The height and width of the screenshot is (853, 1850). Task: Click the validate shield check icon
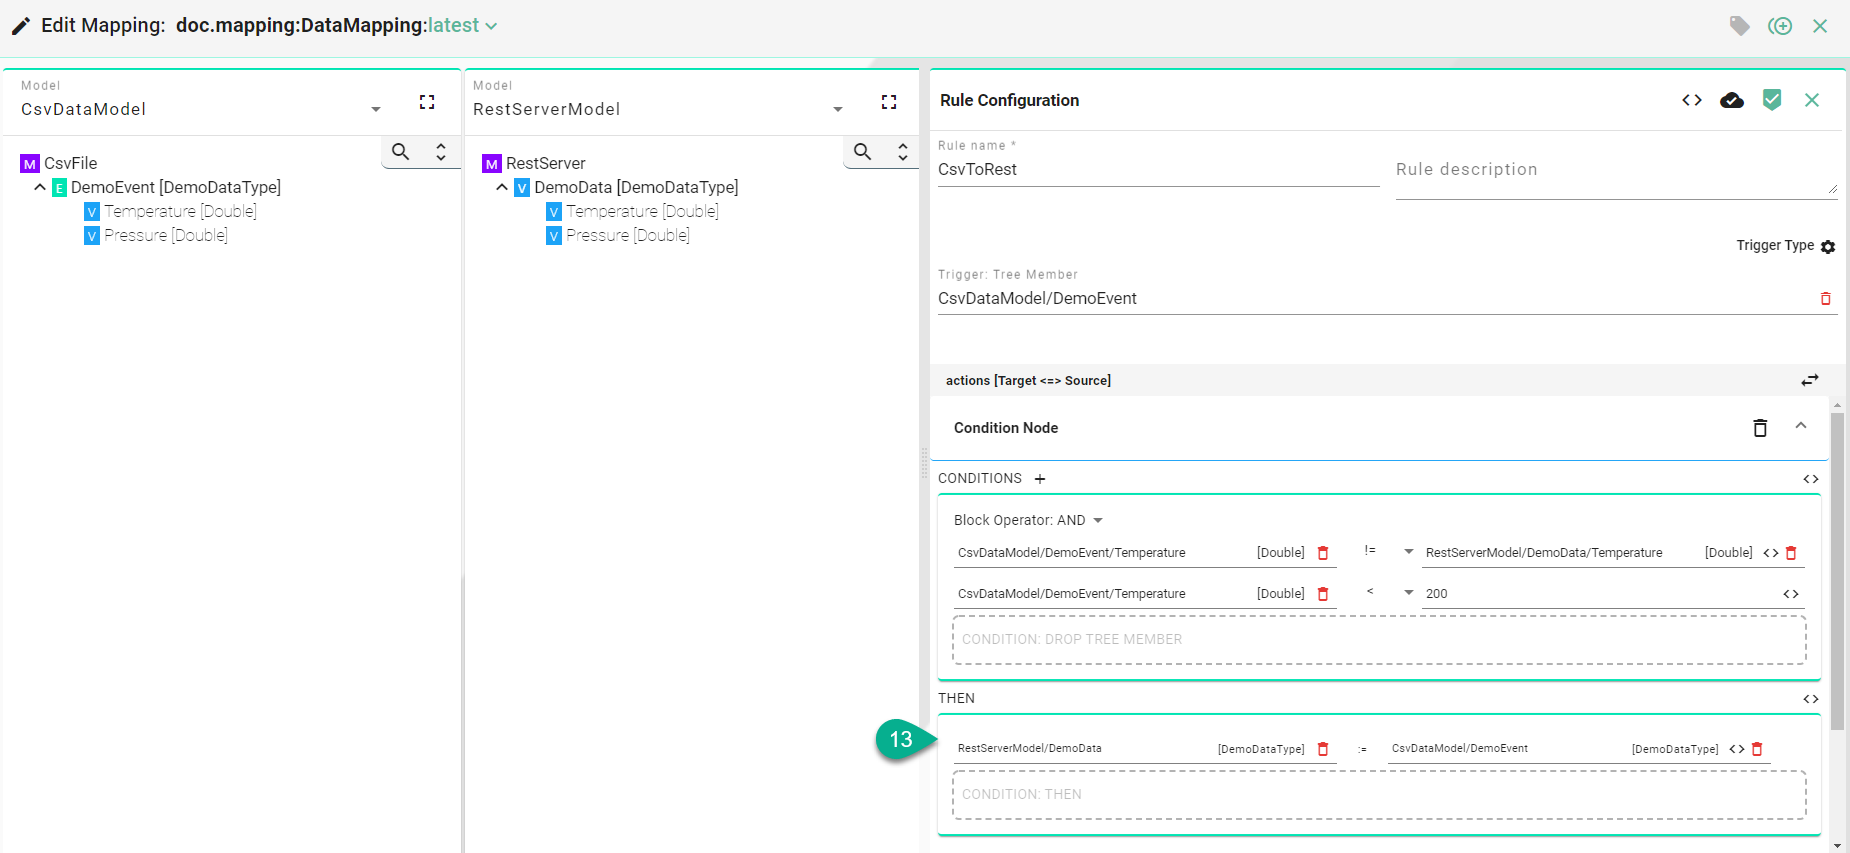pyautogui.click(x=1772, y=100)
